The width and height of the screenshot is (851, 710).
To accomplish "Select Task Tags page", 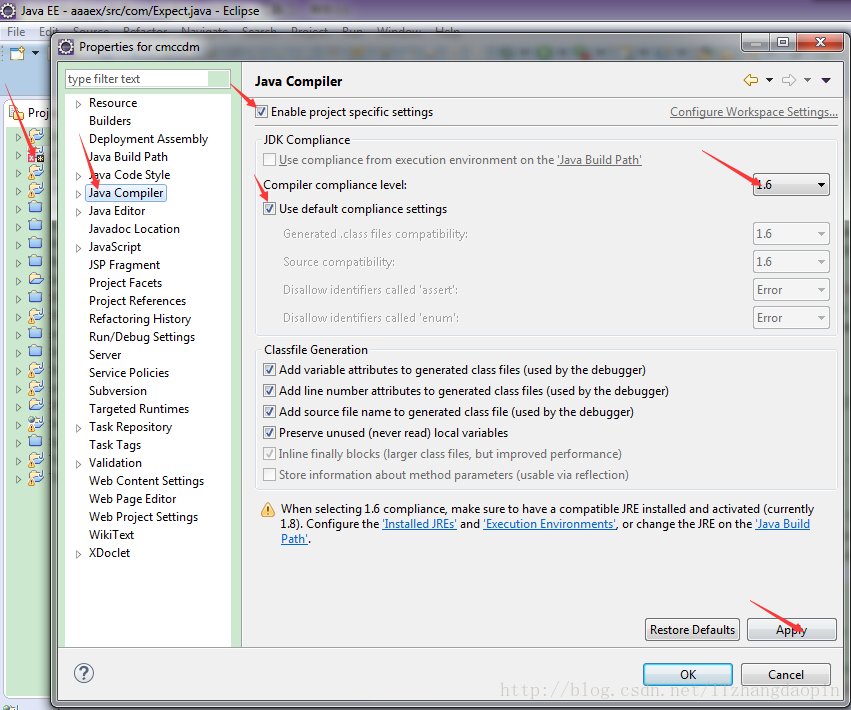I will 115,445.
